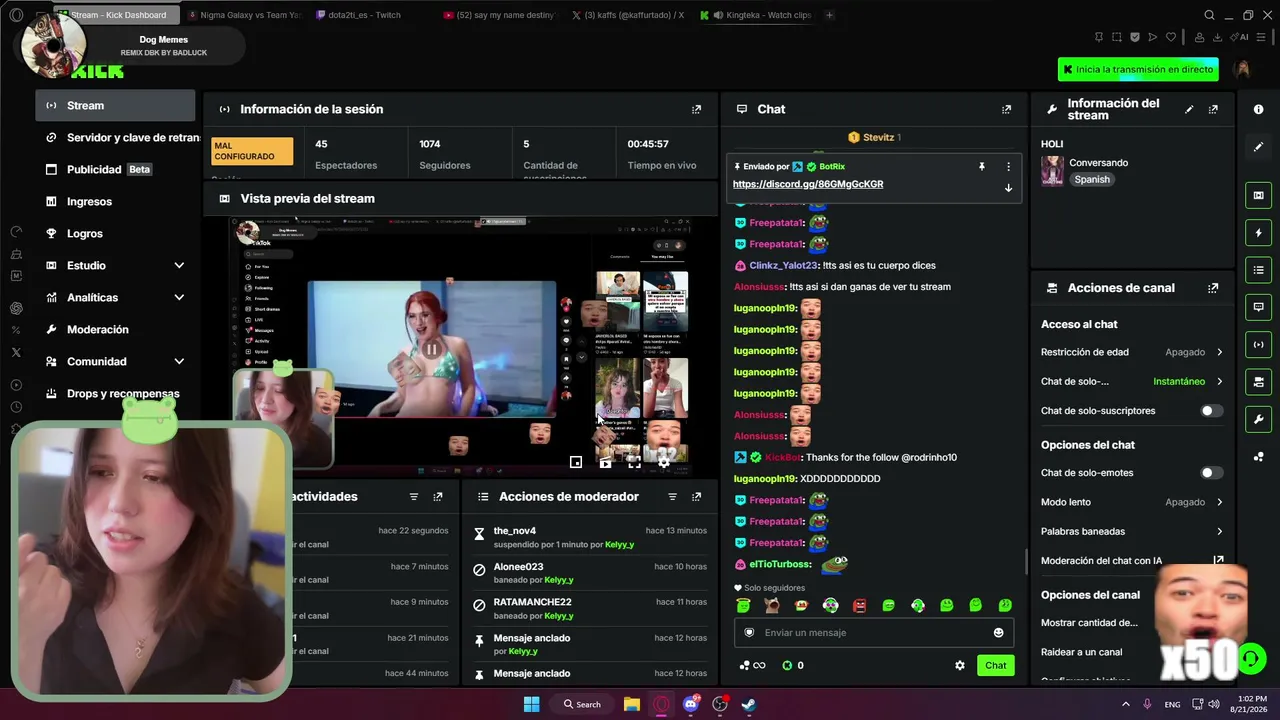Filter the Acciones de moderador list
Image resolution: width=1280 pixels, height=720 pixels.
[672, 497]
